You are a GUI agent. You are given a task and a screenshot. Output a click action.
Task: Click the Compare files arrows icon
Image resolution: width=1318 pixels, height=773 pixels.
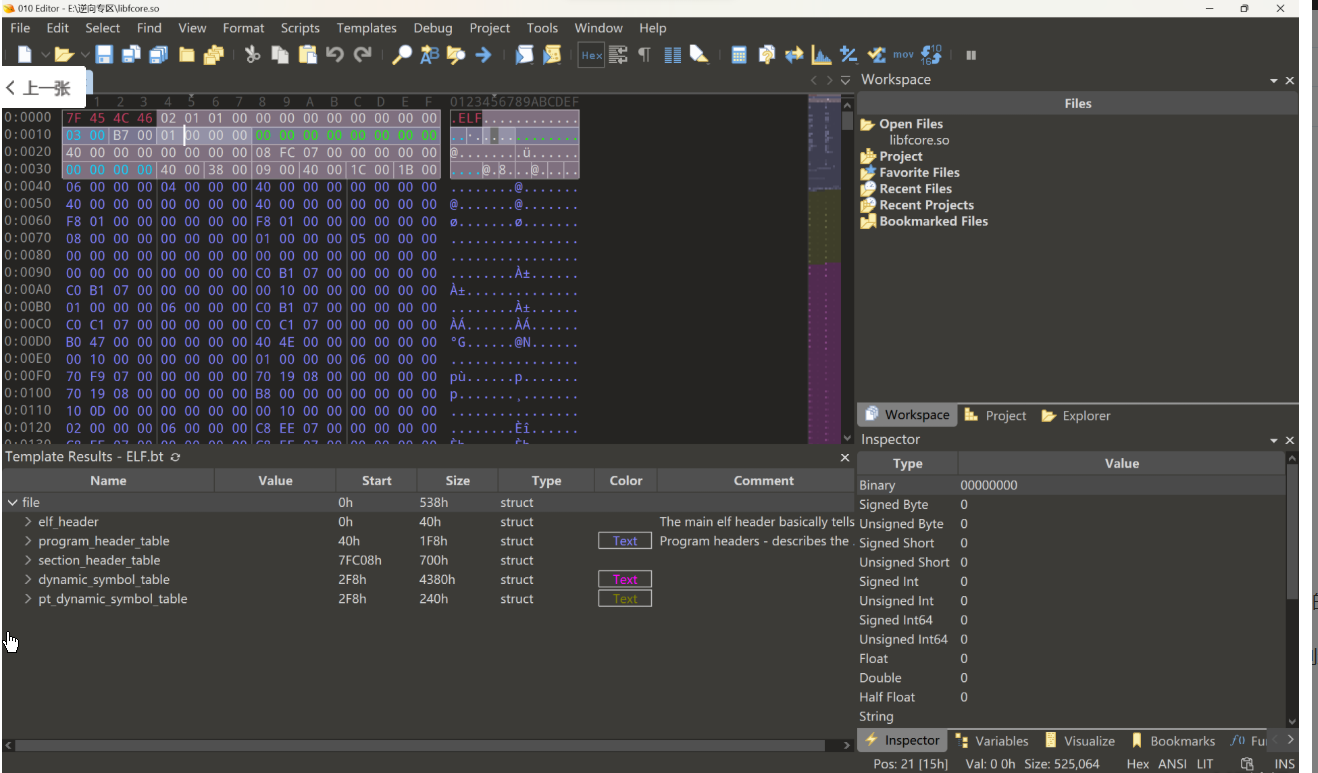pyautogui.click(x=794, y=55)
